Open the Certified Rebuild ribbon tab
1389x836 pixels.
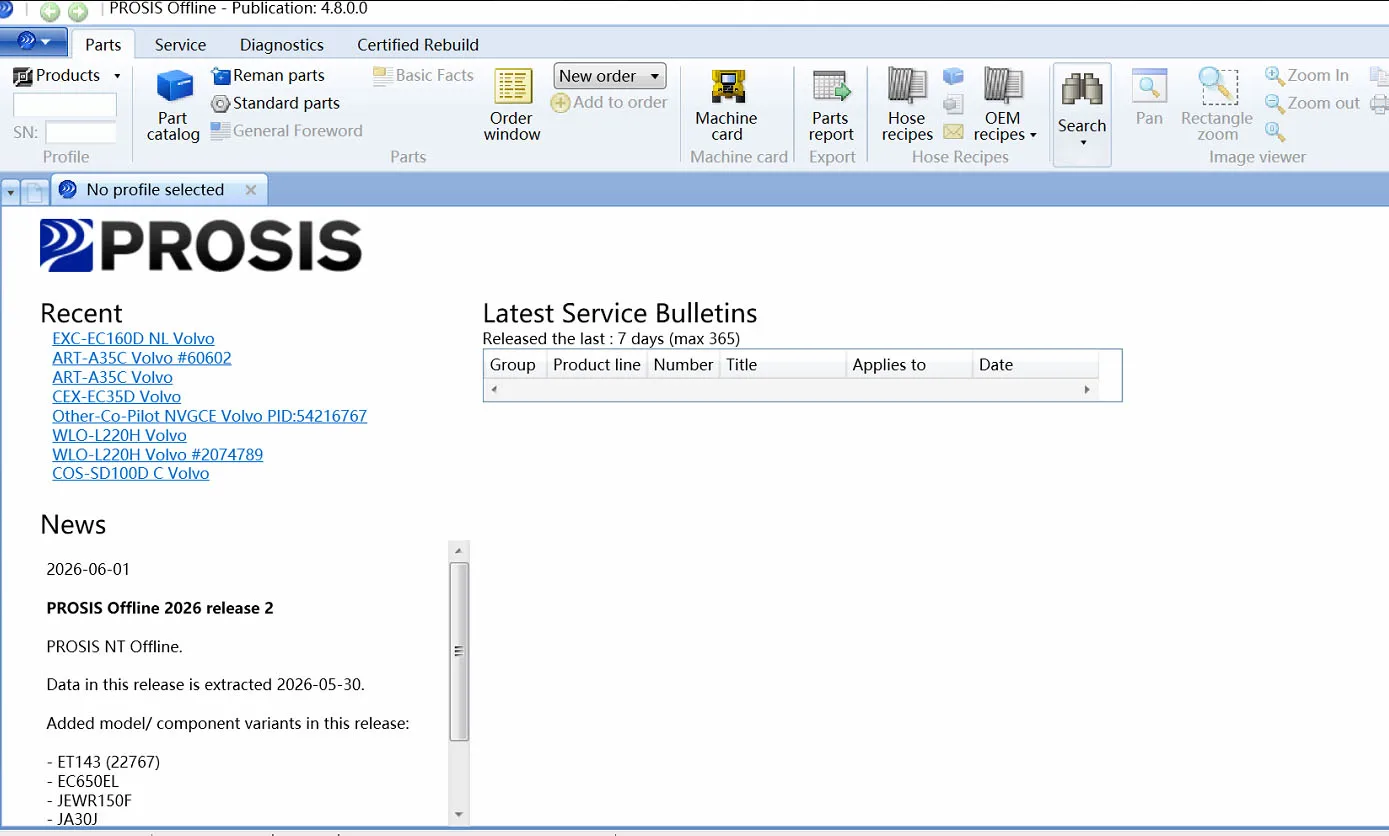(x=418, y=45)
